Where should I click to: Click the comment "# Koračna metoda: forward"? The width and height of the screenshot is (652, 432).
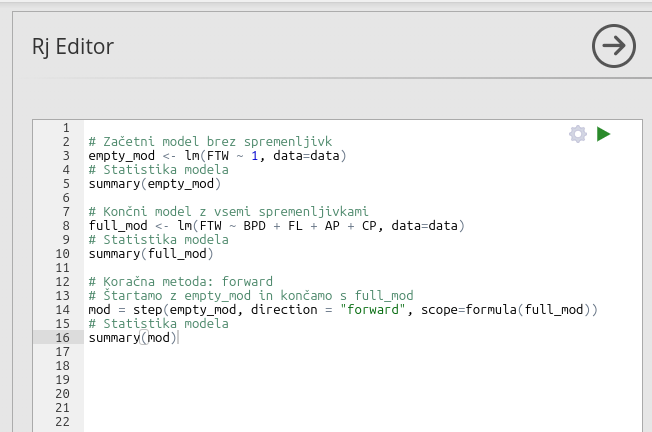tap(180, 281)
